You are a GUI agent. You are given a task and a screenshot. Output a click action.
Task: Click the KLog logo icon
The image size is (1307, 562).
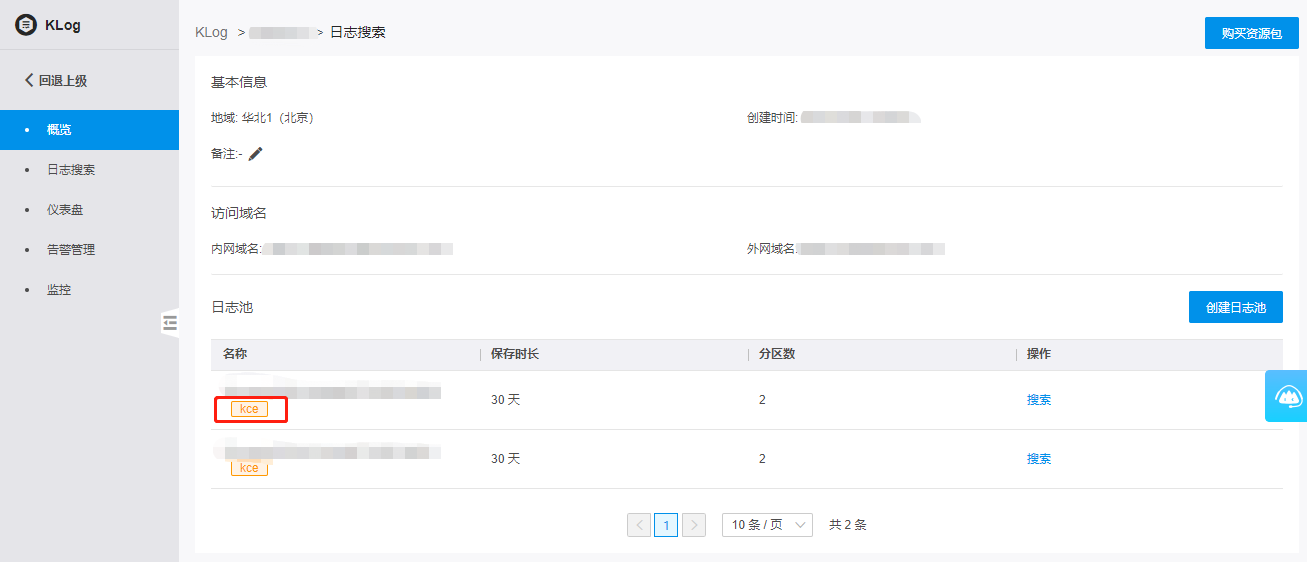point(26,26)
